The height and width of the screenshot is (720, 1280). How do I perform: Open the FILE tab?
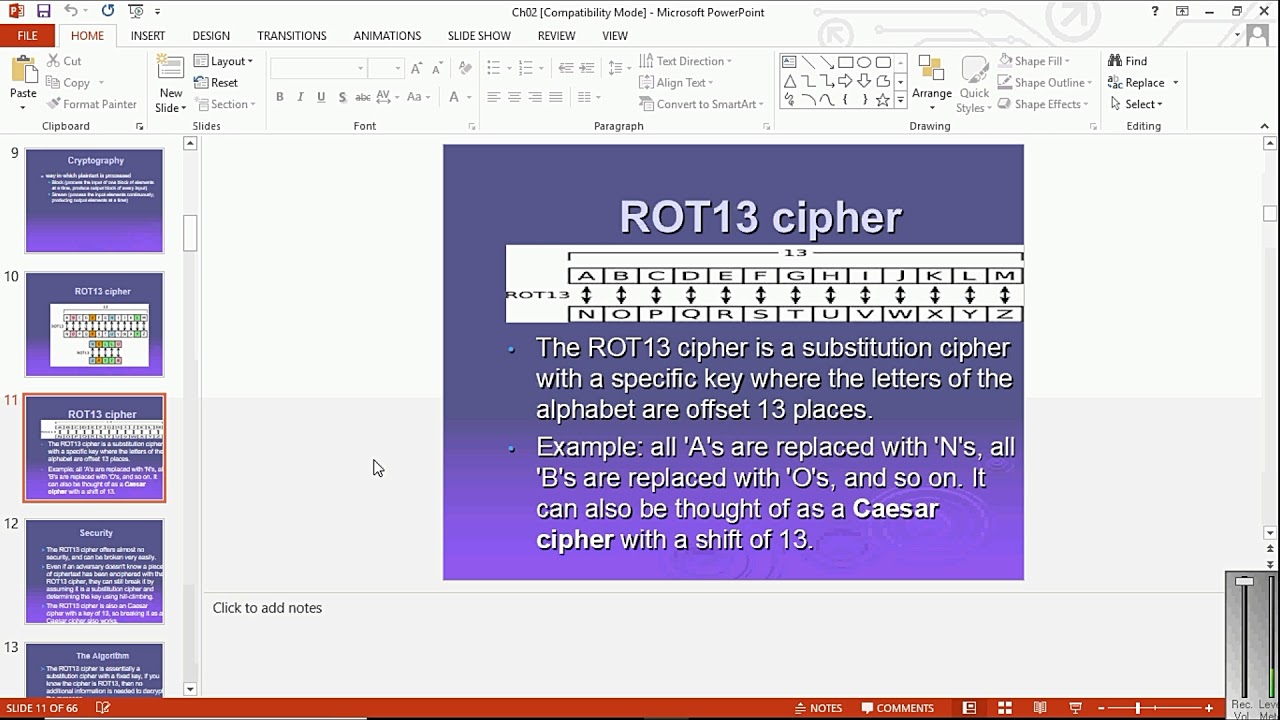[27, 35]
